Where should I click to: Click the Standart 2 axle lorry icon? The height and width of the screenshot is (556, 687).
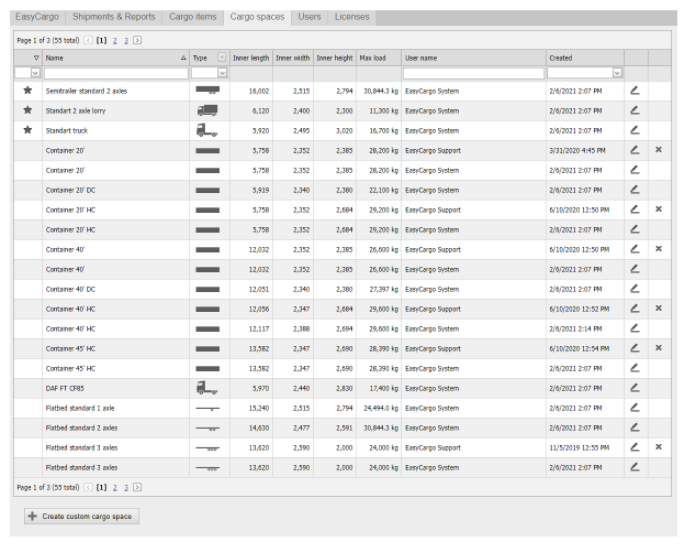pyautogui.click(x=207, y=111)
